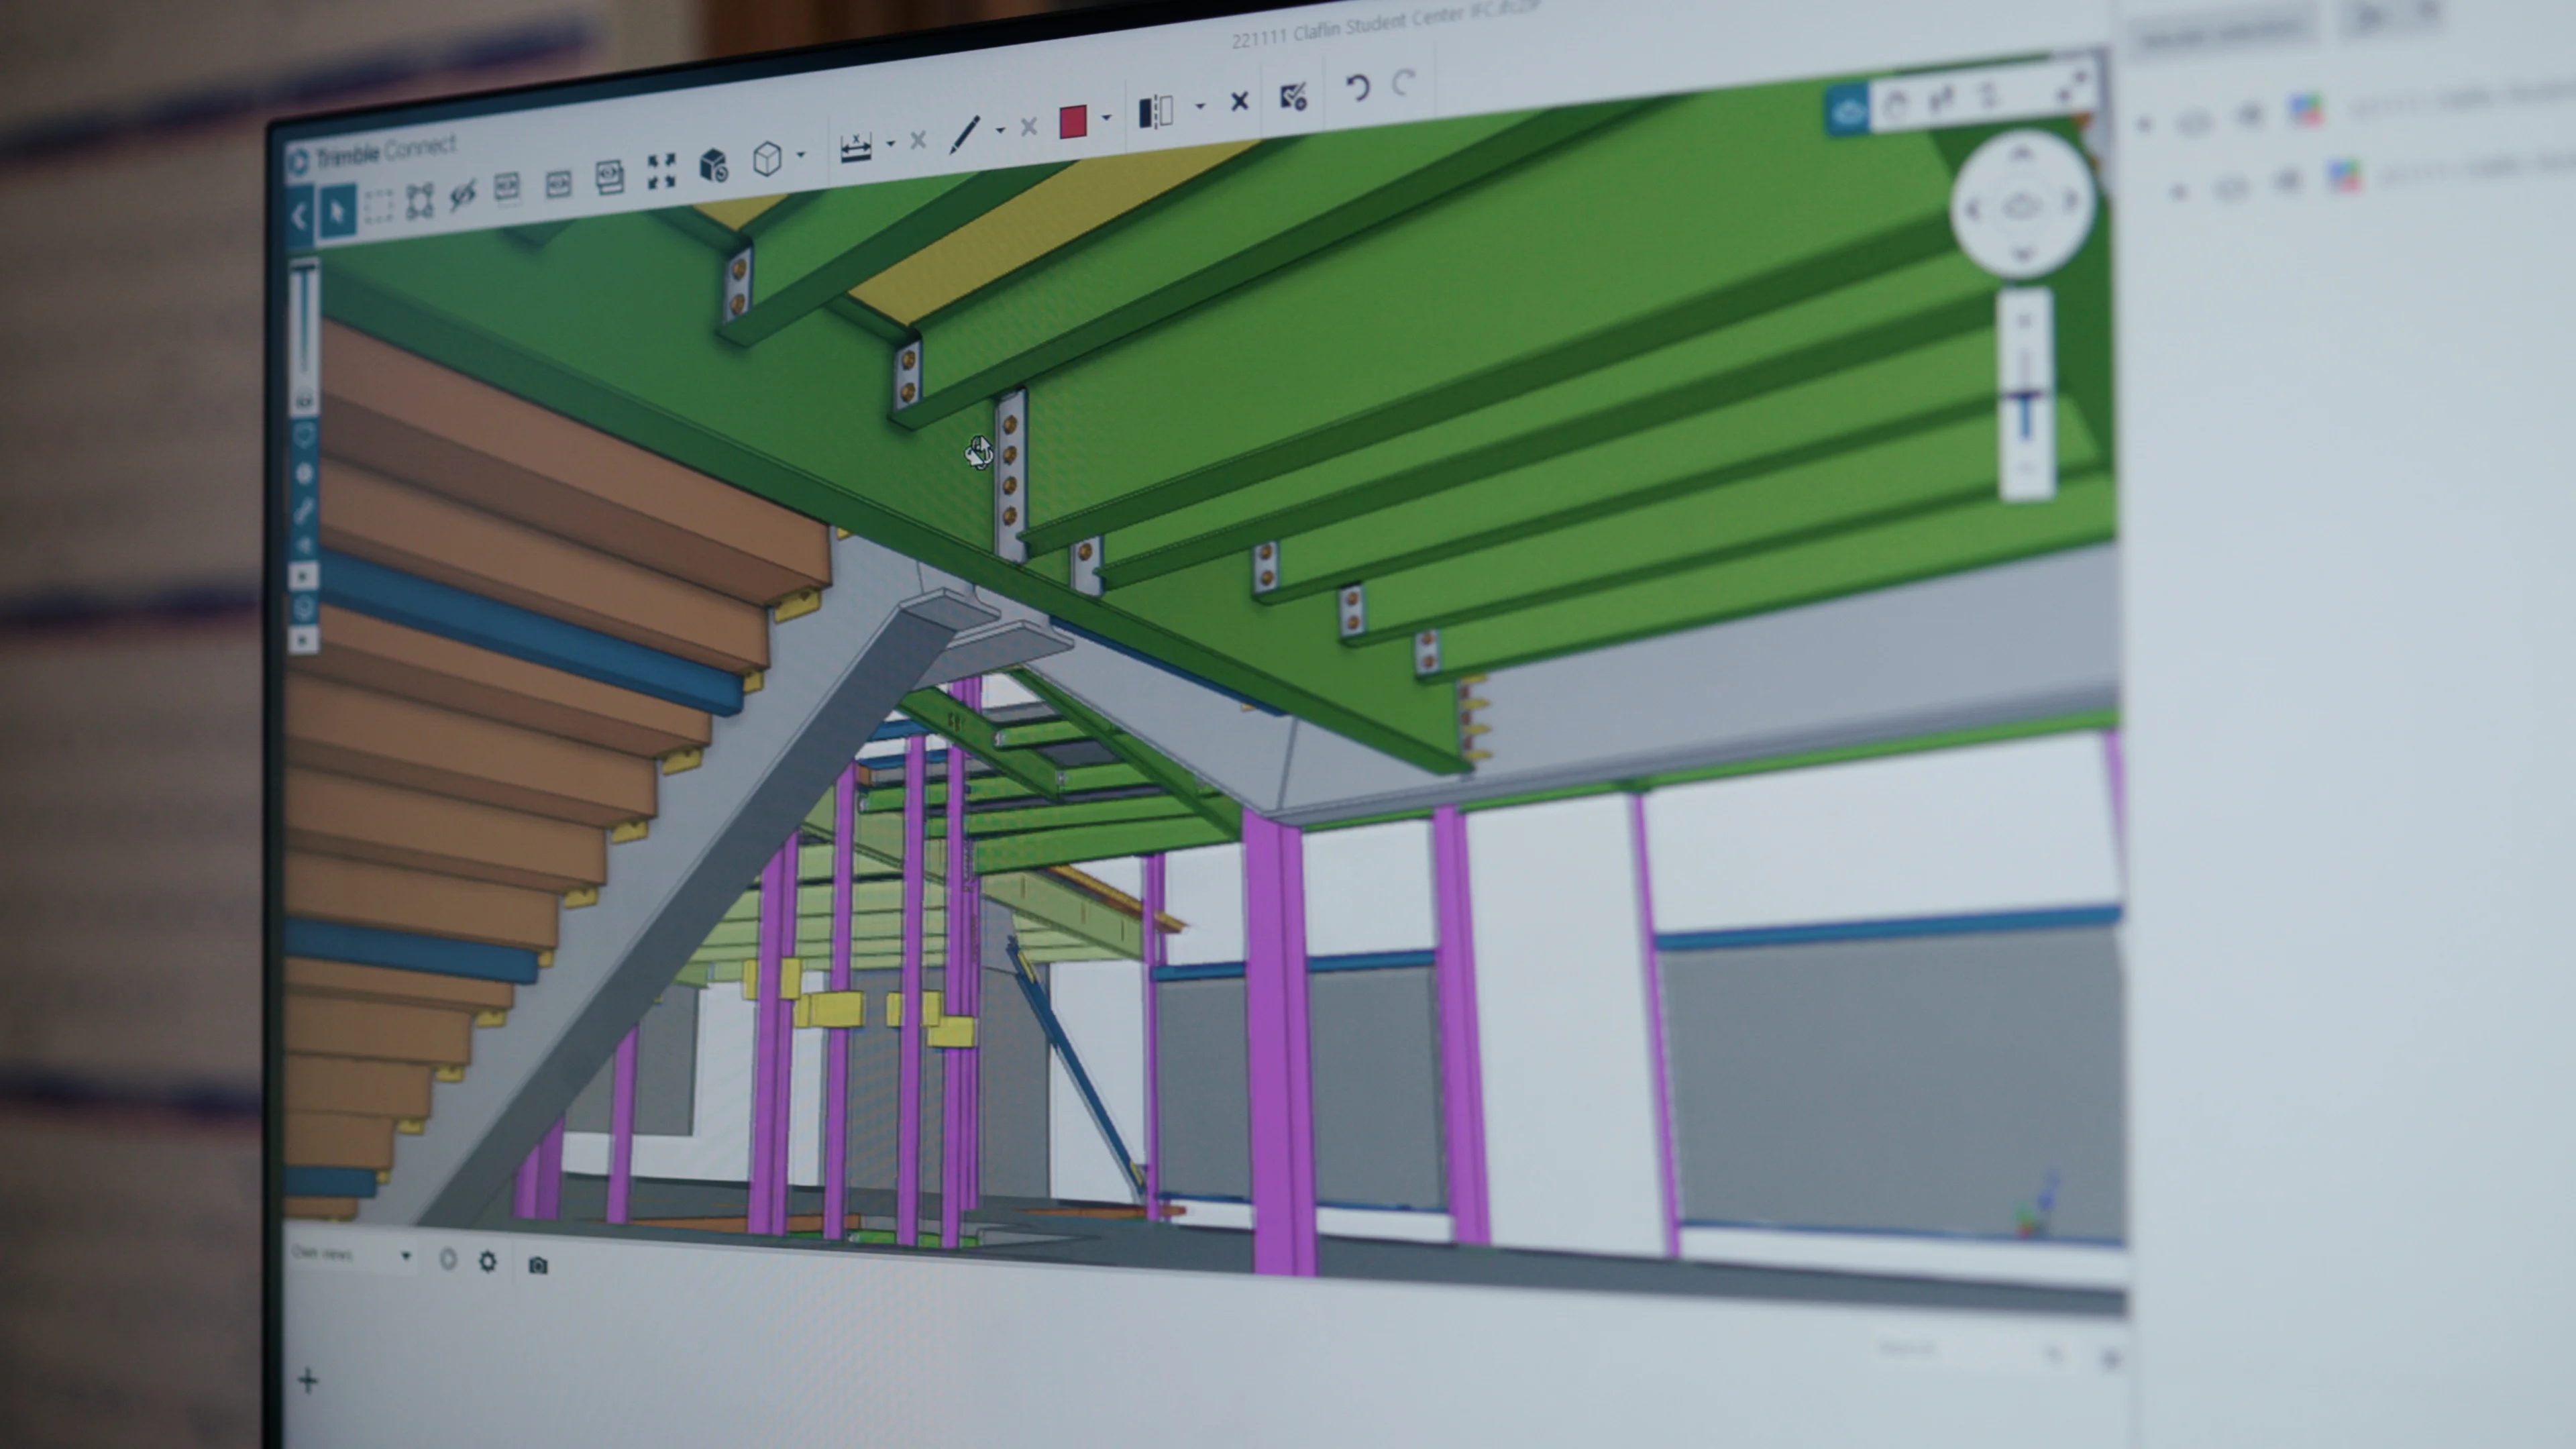Clear markups with X beside the pencil
This screenshot has width=2576, height=1449.
[x=1028, y=127]
